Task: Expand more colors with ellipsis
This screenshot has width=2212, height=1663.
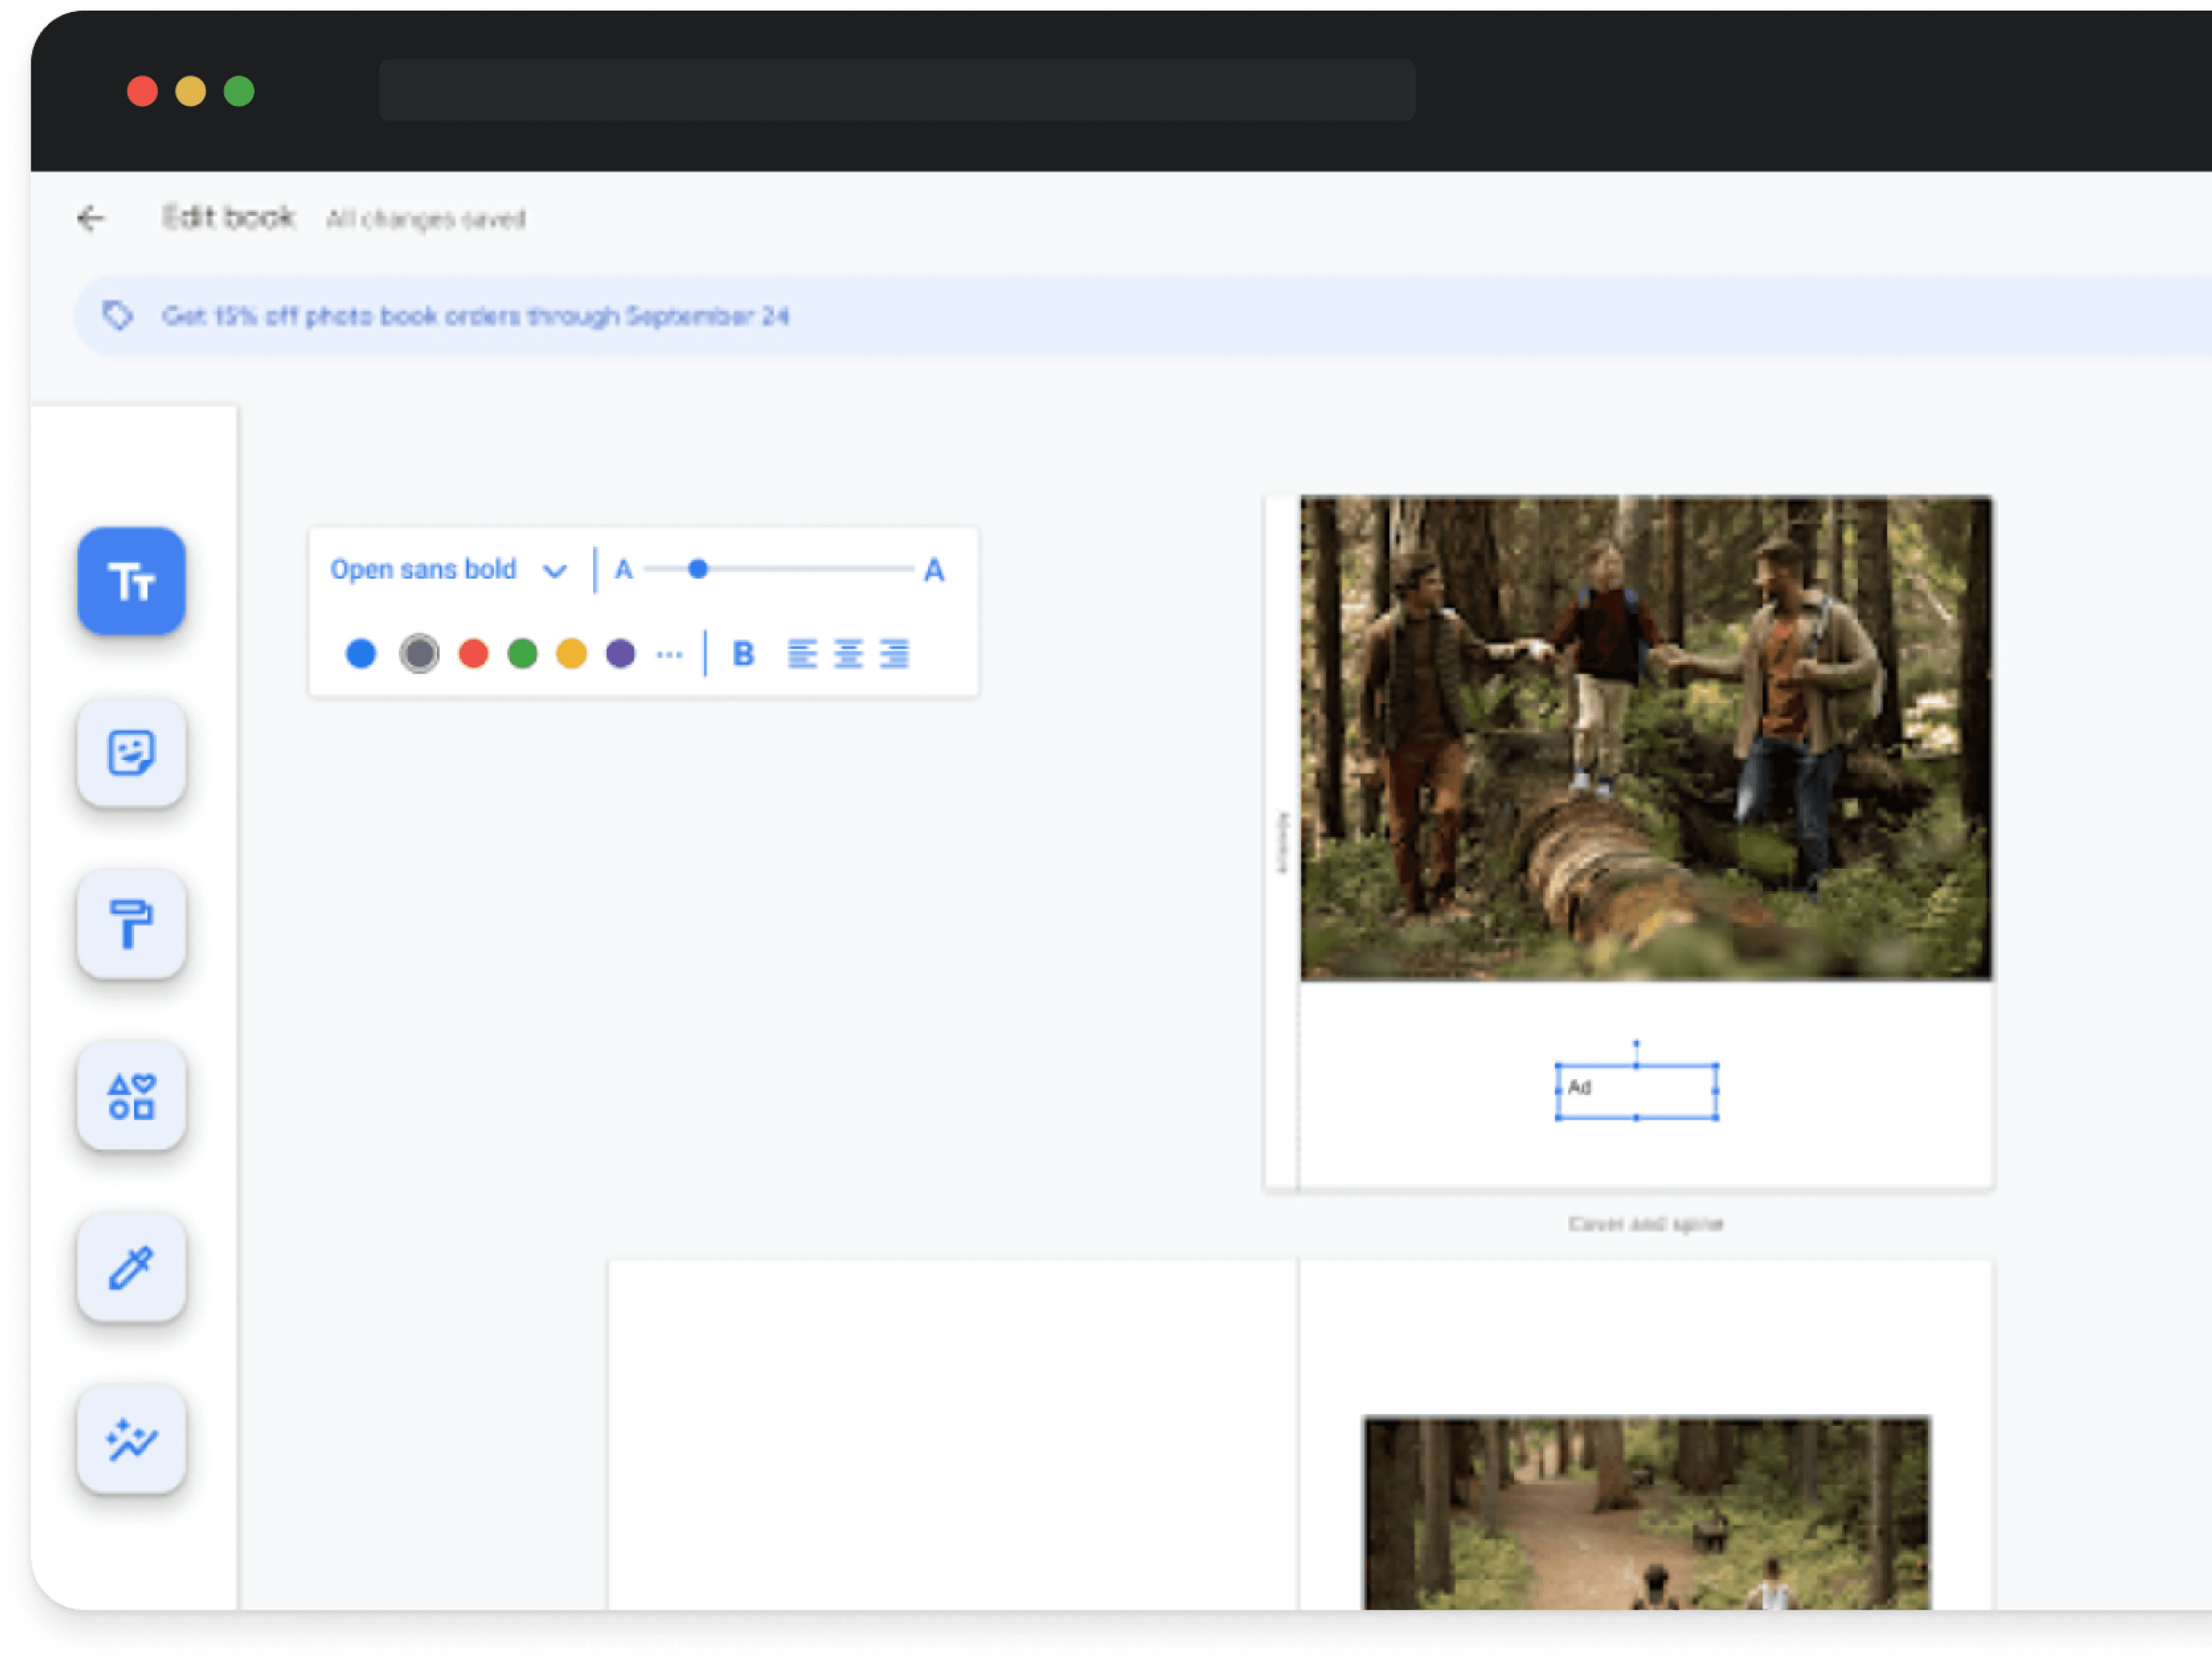Action: click(x=669, y=654)
